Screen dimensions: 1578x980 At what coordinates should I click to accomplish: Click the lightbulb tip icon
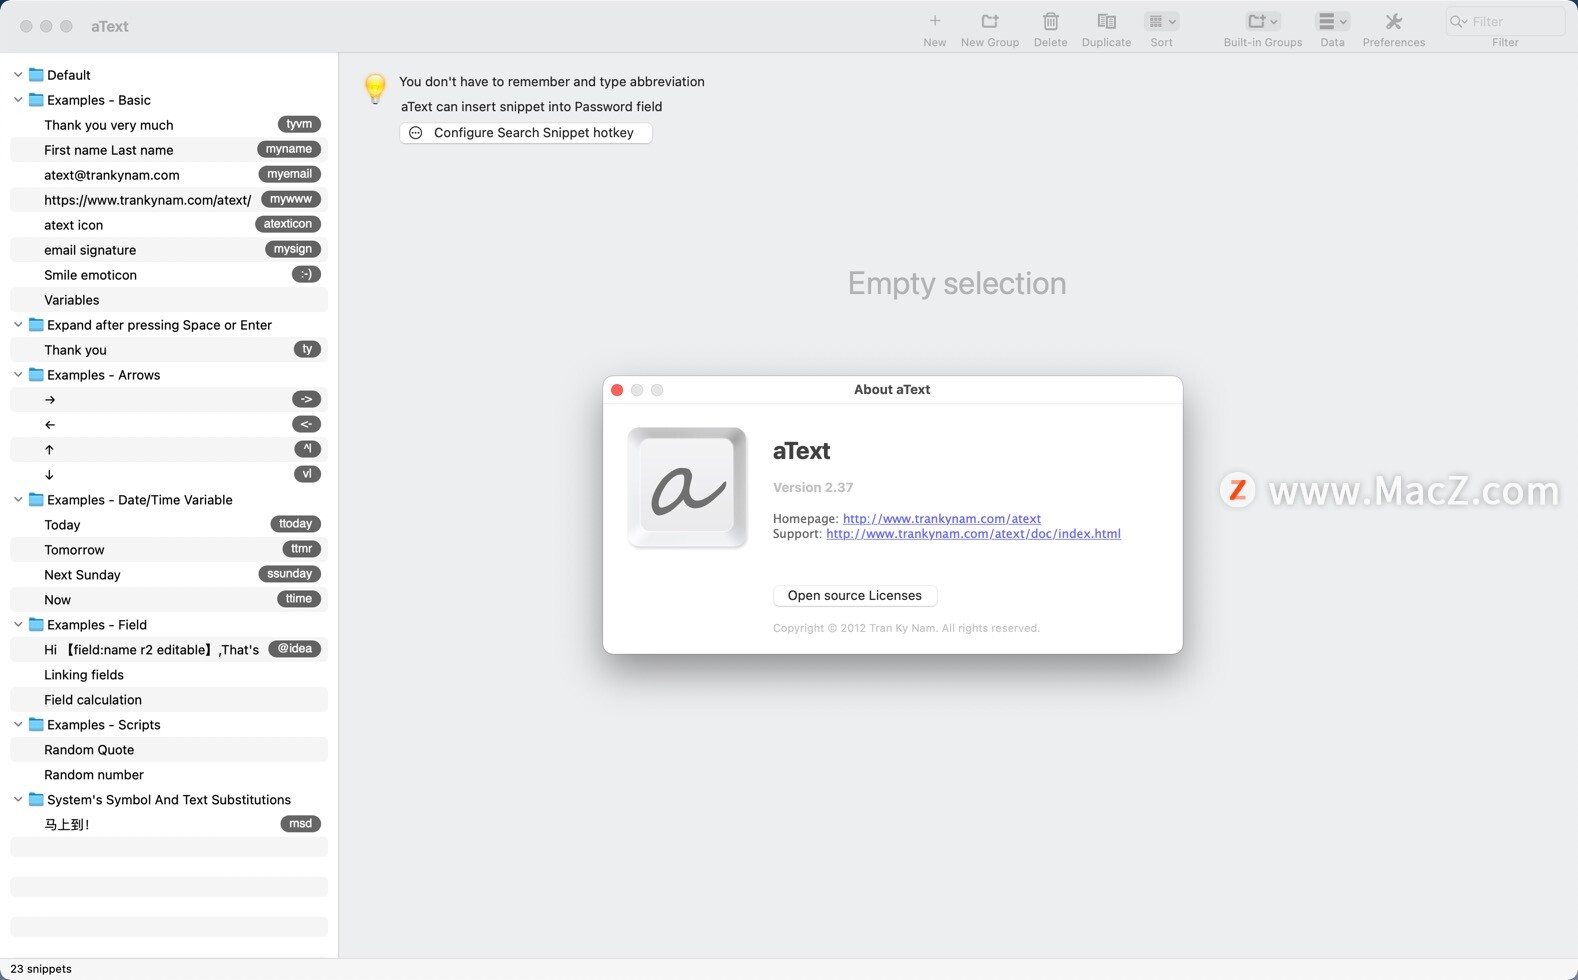pos(375,88)
